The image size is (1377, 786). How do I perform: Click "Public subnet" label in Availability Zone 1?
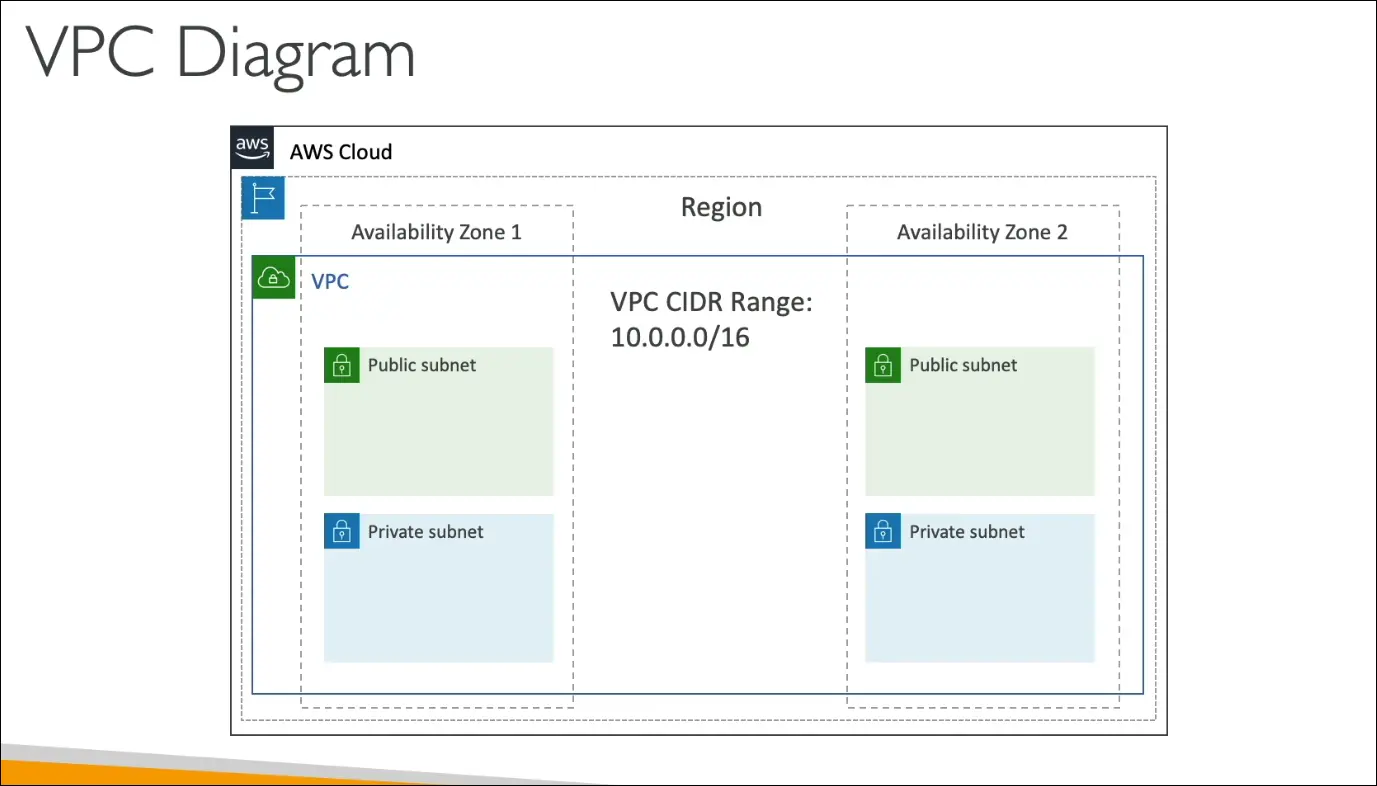click(422, 365)
